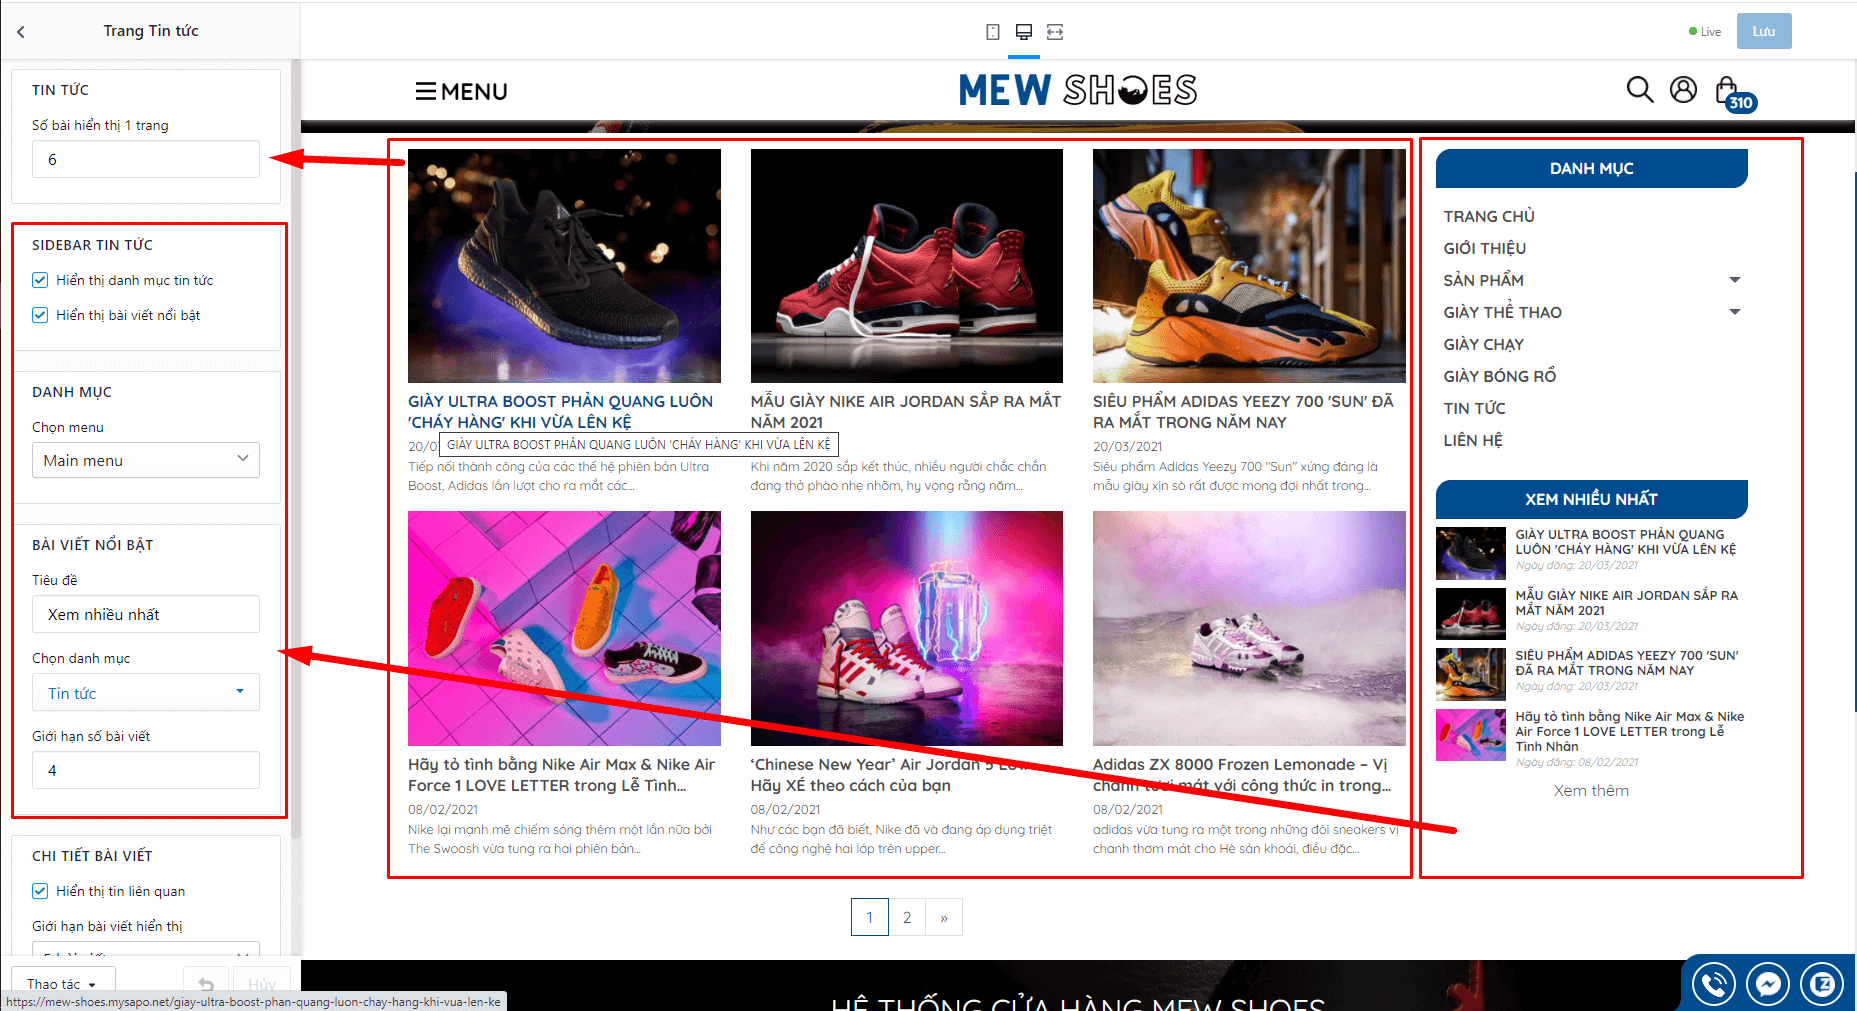Switch to full-width preview icon

point(1055,32)
